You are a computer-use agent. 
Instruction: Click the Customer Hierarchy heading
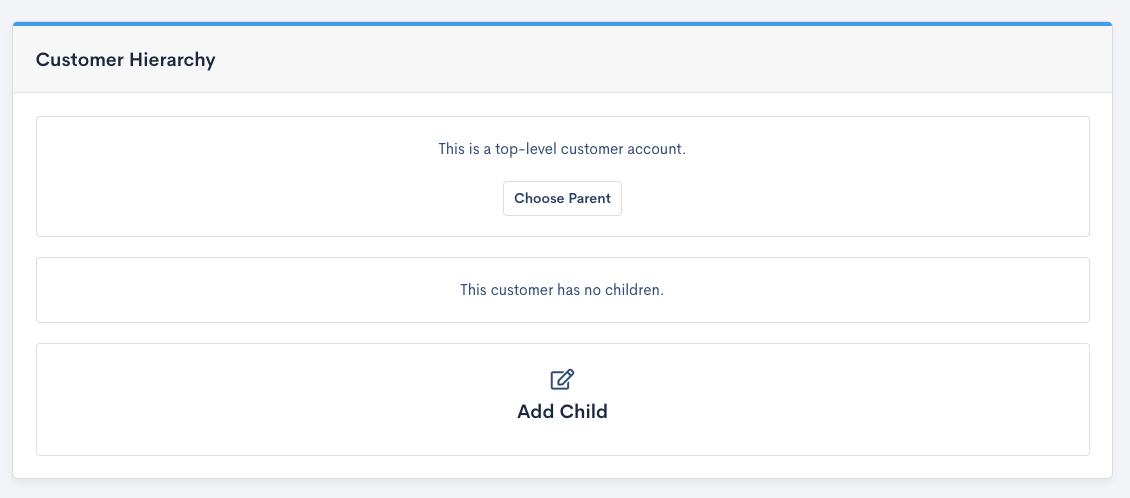pyautogui.click(x=125, y=60)
